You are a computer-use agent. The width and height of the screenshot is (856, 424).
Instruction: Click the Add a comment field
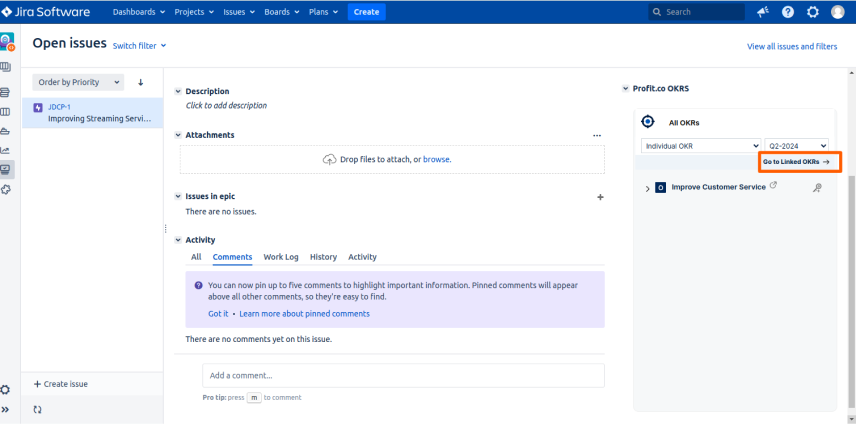403,375
